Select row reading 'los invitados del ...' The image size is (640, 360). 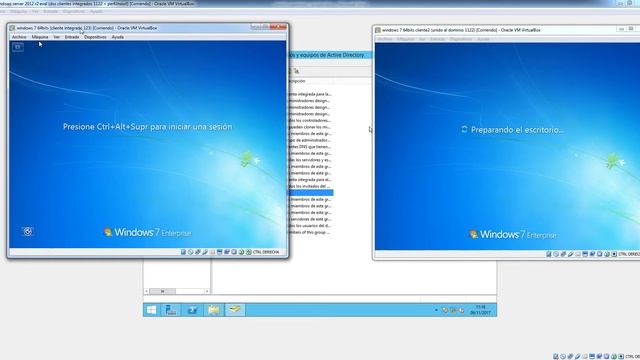[x=310, y=186]
